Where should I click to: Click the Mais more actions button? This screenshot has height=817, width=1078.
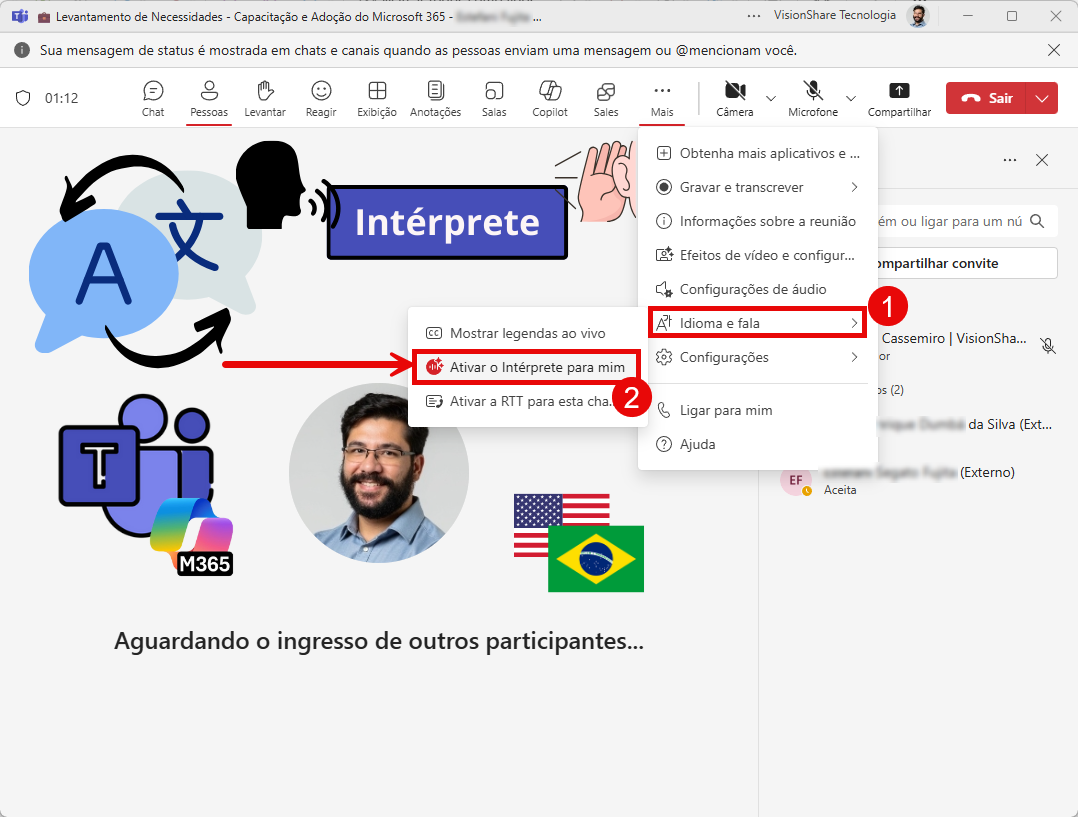[x=662, y=98]
